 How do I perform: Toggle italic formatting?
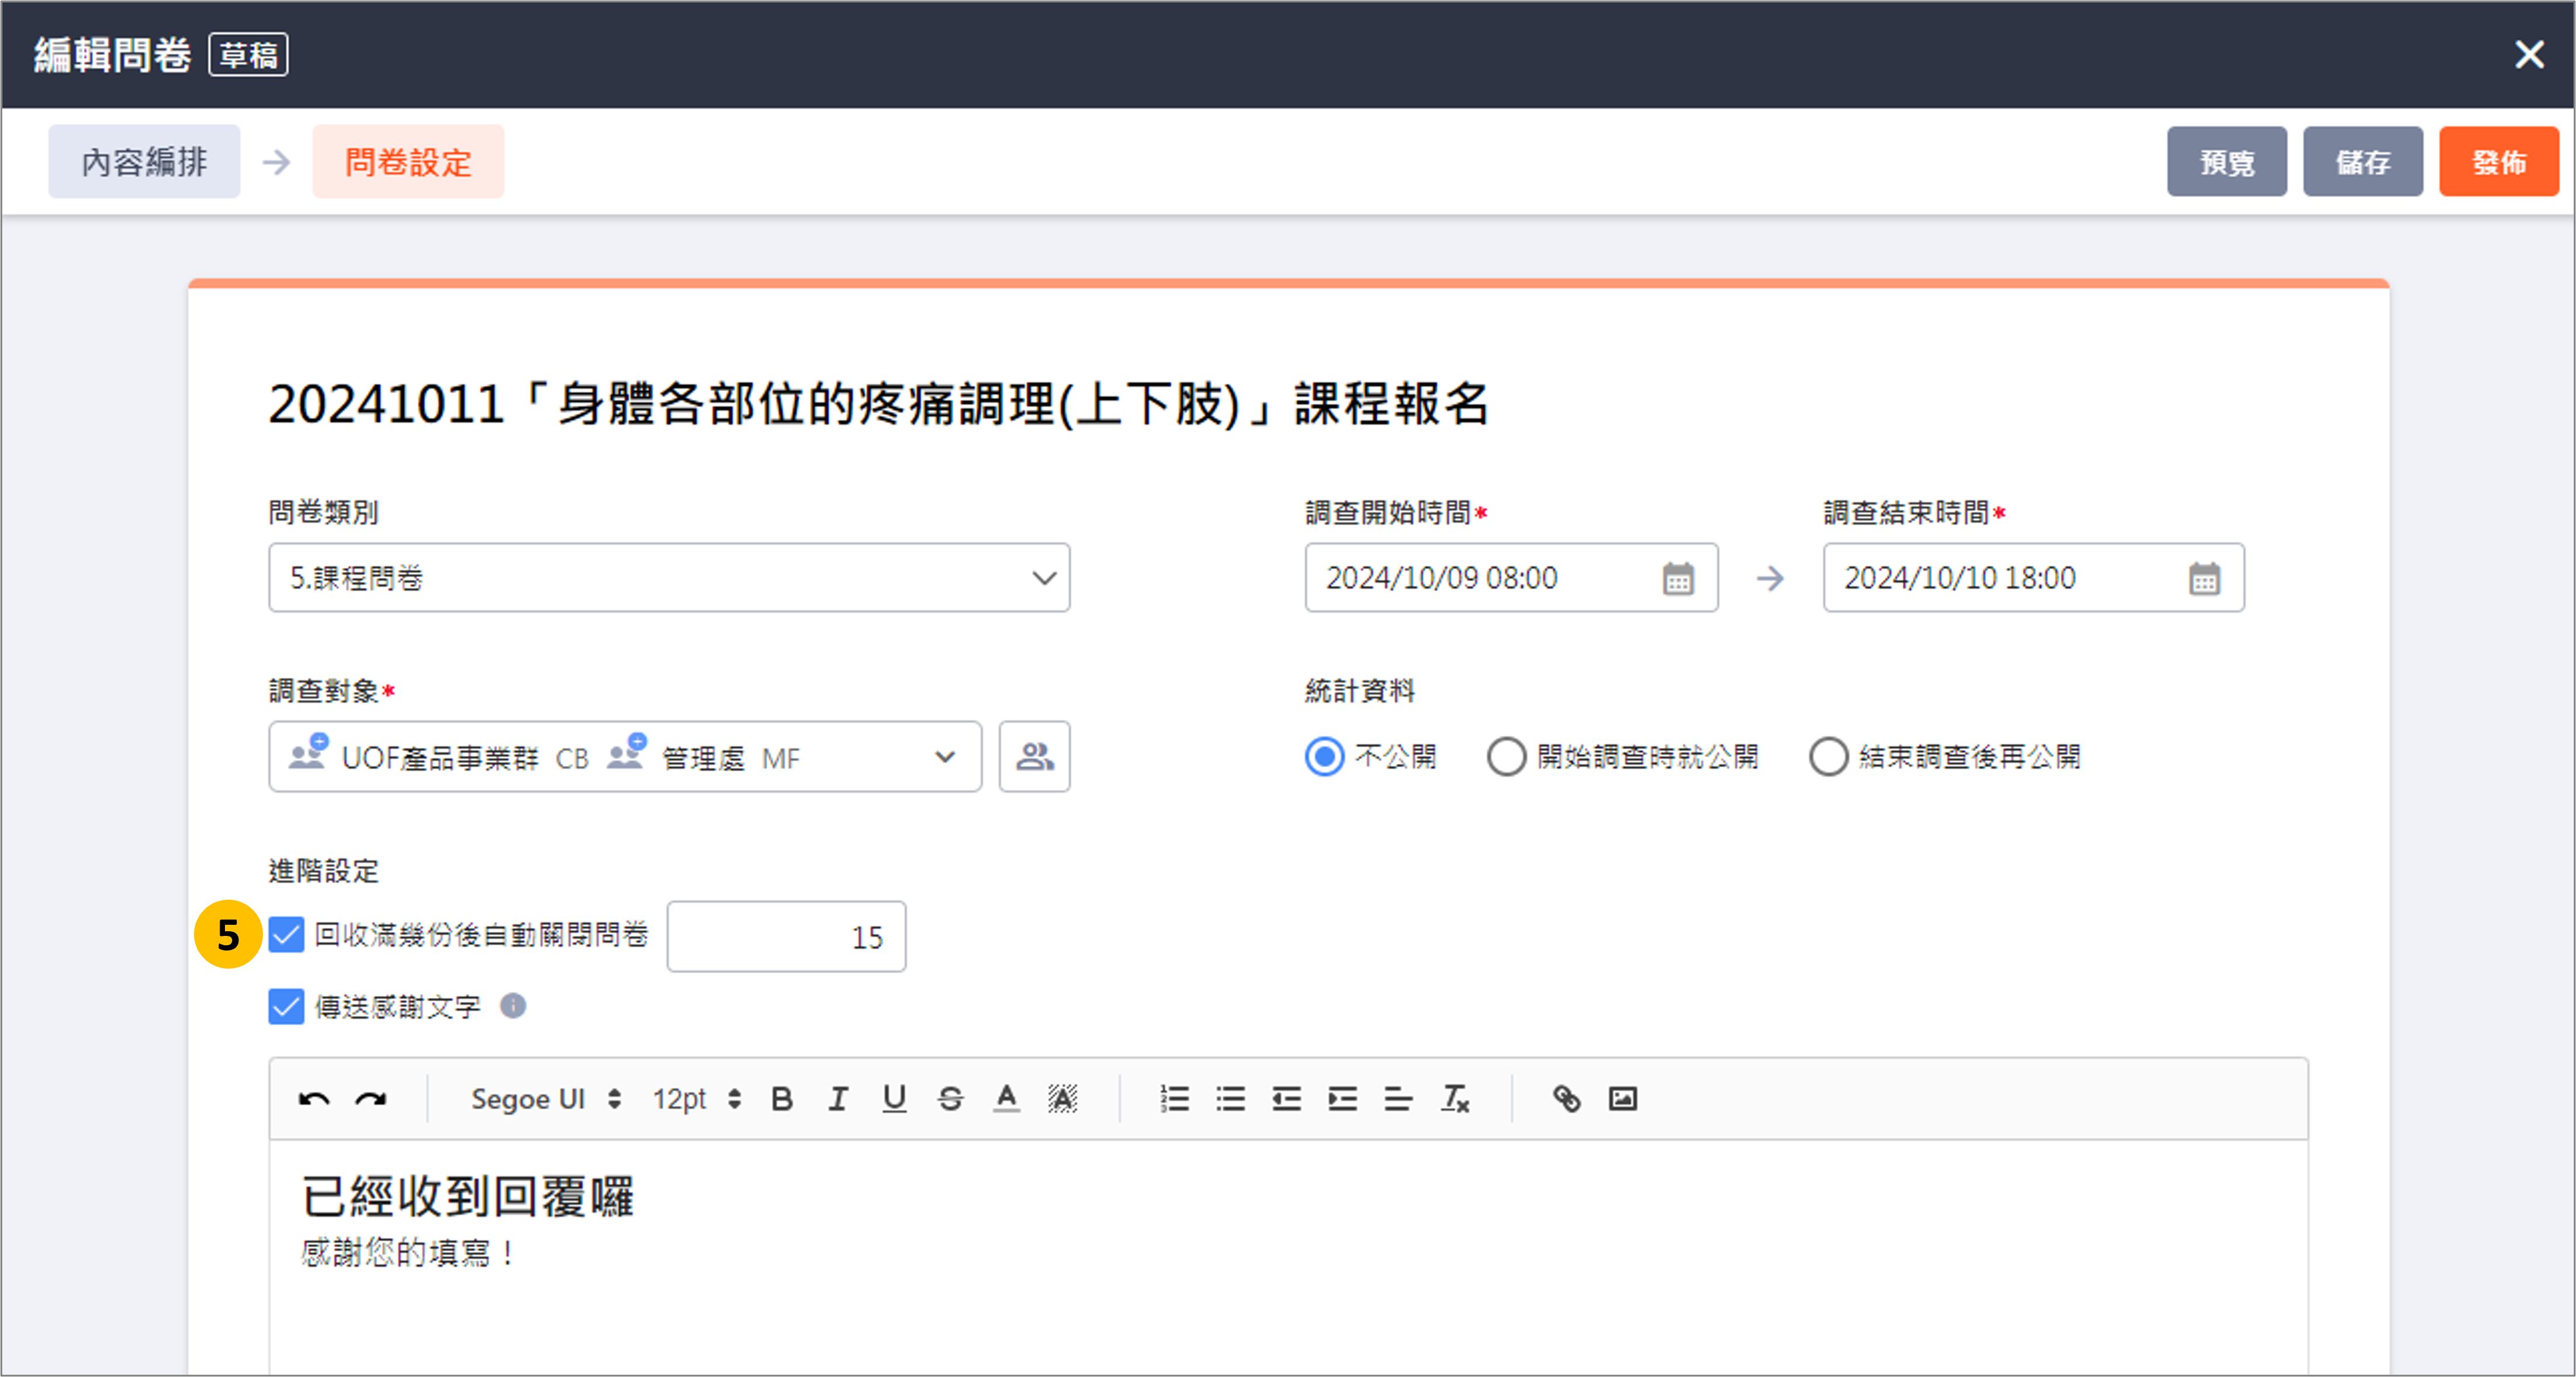tap(838, 1099)
